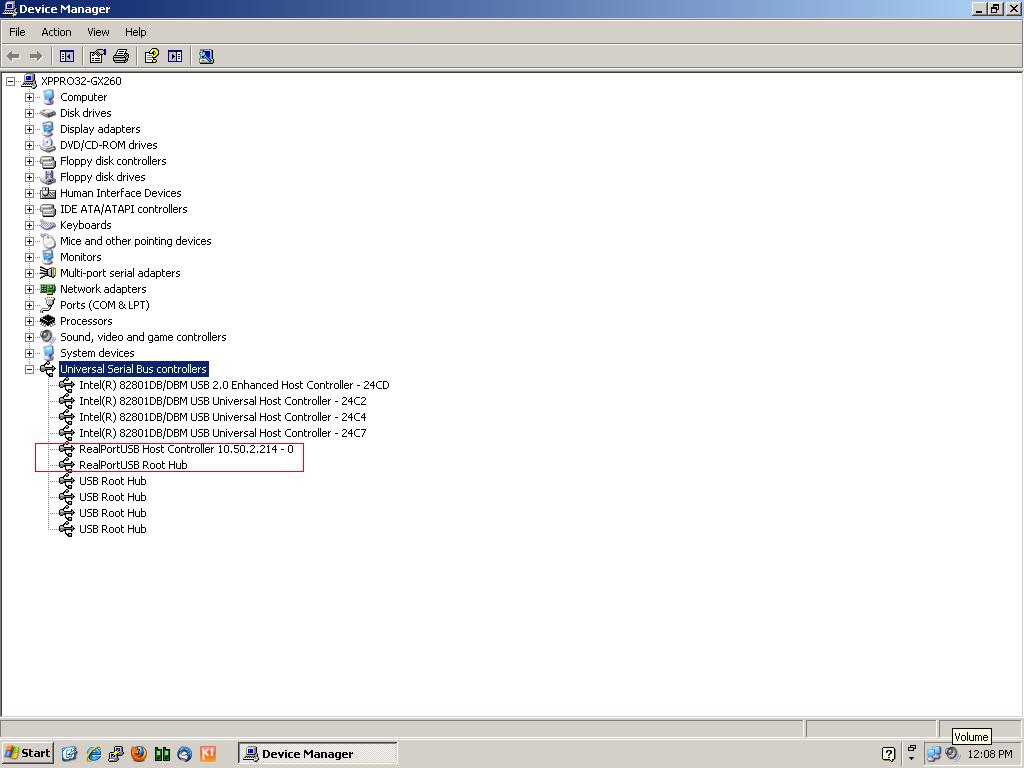Viewport: 1024px width, 768px height.
Task: Expand the Disk drives category
Action: (x=30, y=113)
